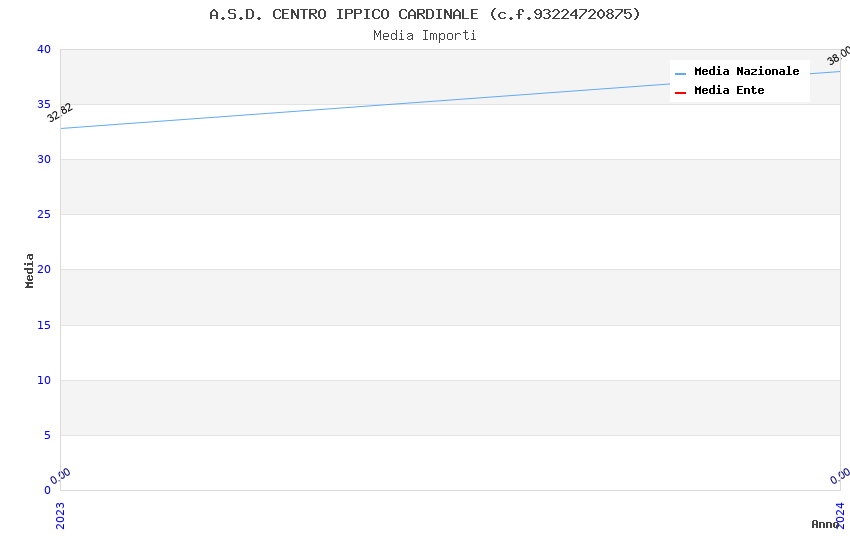Click the blue Media Nazionale legend swatch
The image size is (850, 550).
[680, 73]
